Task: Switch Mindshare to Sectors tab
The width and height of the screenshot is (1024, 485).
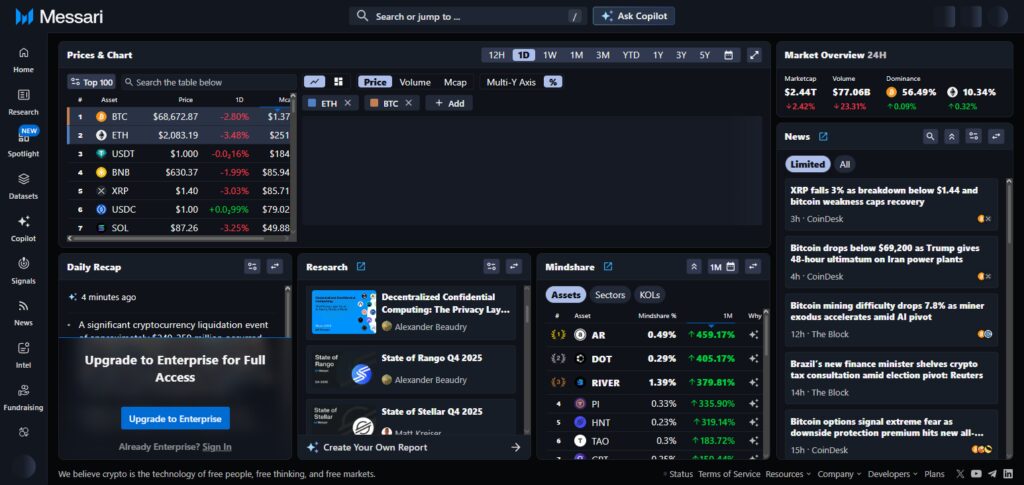Action: [x=609, y=294]
